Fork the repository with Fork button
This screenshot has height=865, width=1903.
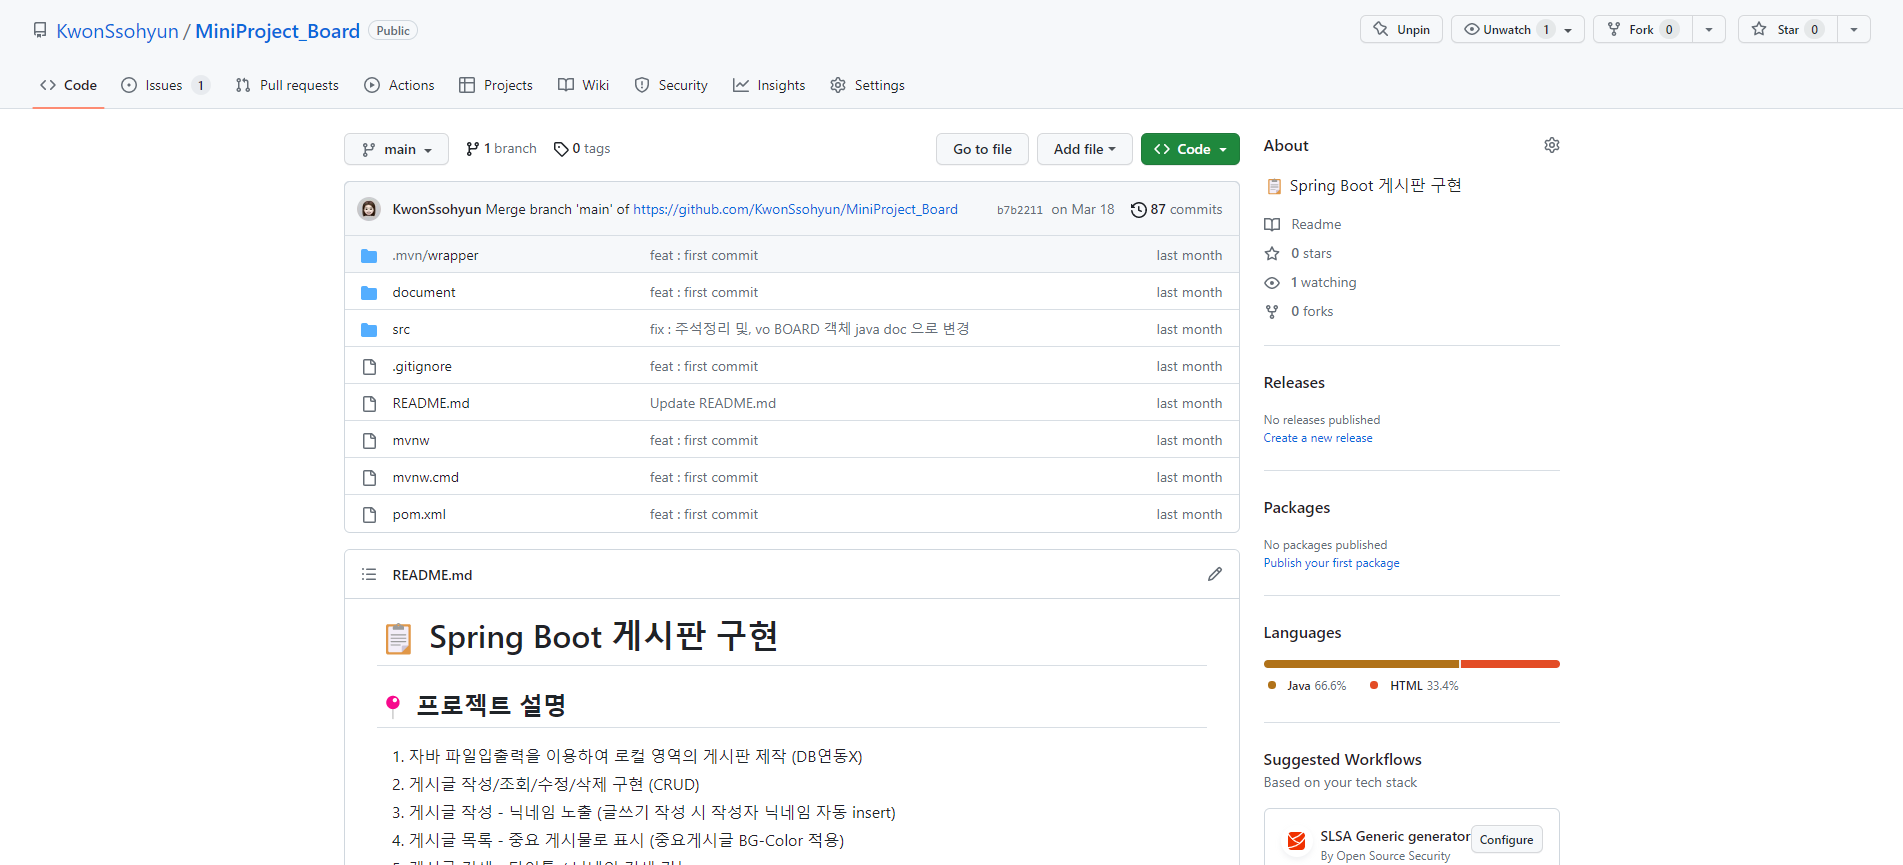(1643, 29)
